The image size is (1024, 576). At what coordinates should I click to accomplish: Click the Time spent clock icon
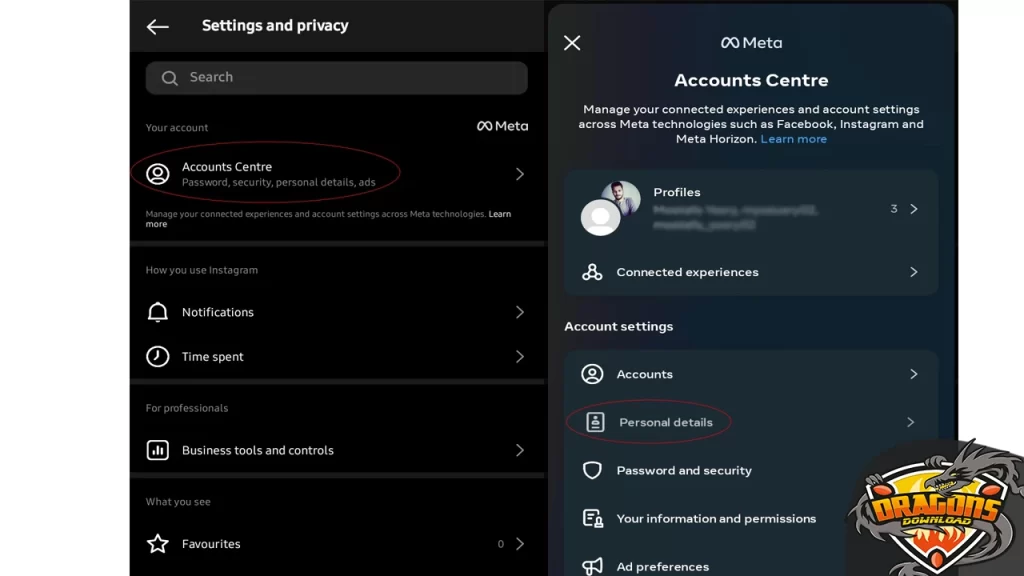click(x=158, y=357)
